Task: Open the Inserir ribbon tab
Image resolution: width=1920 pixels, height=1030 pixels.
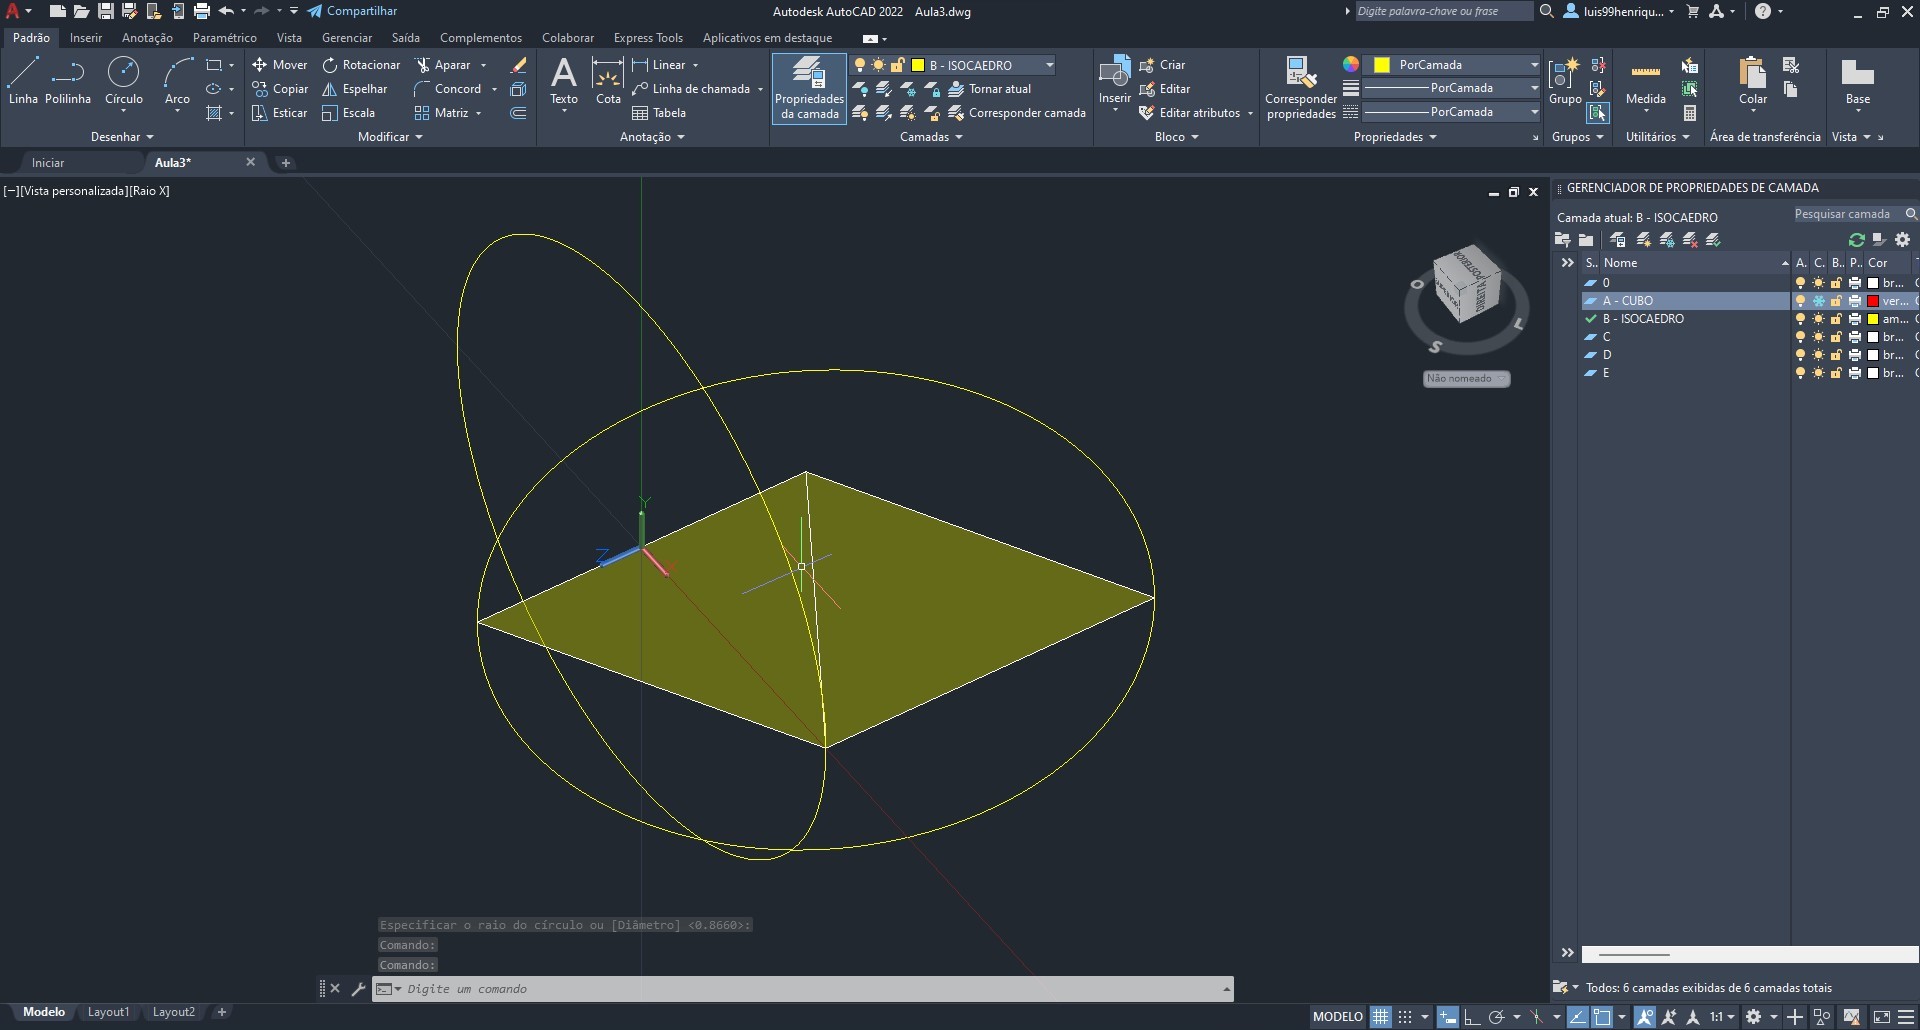Action: pos(85,38)
